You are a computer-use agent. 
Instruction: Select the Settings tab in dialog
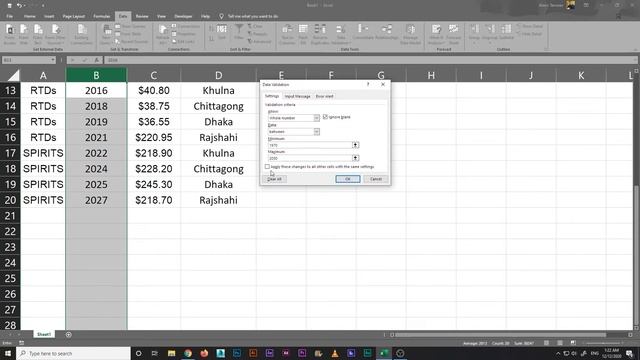tap(272, 96)
